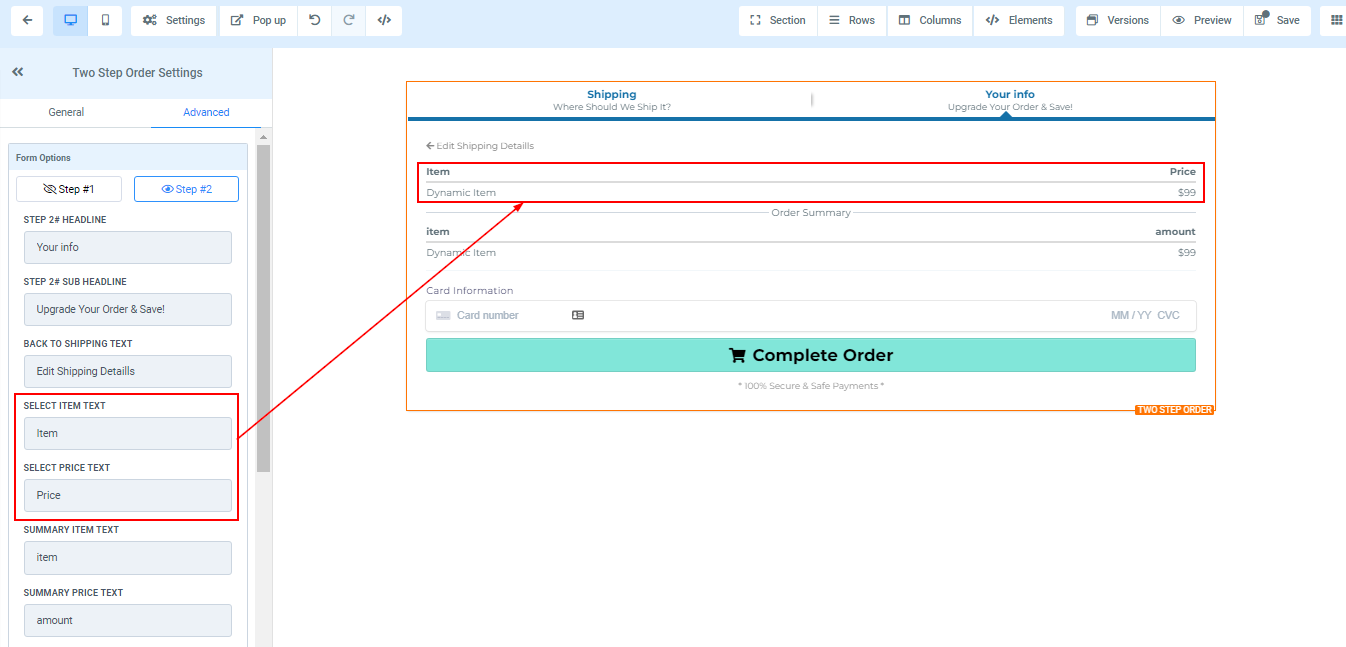The width and height of the screenshot is (1346, 647).
Task: Edit the Select Item text field
Action: click(x=128, y=433)
